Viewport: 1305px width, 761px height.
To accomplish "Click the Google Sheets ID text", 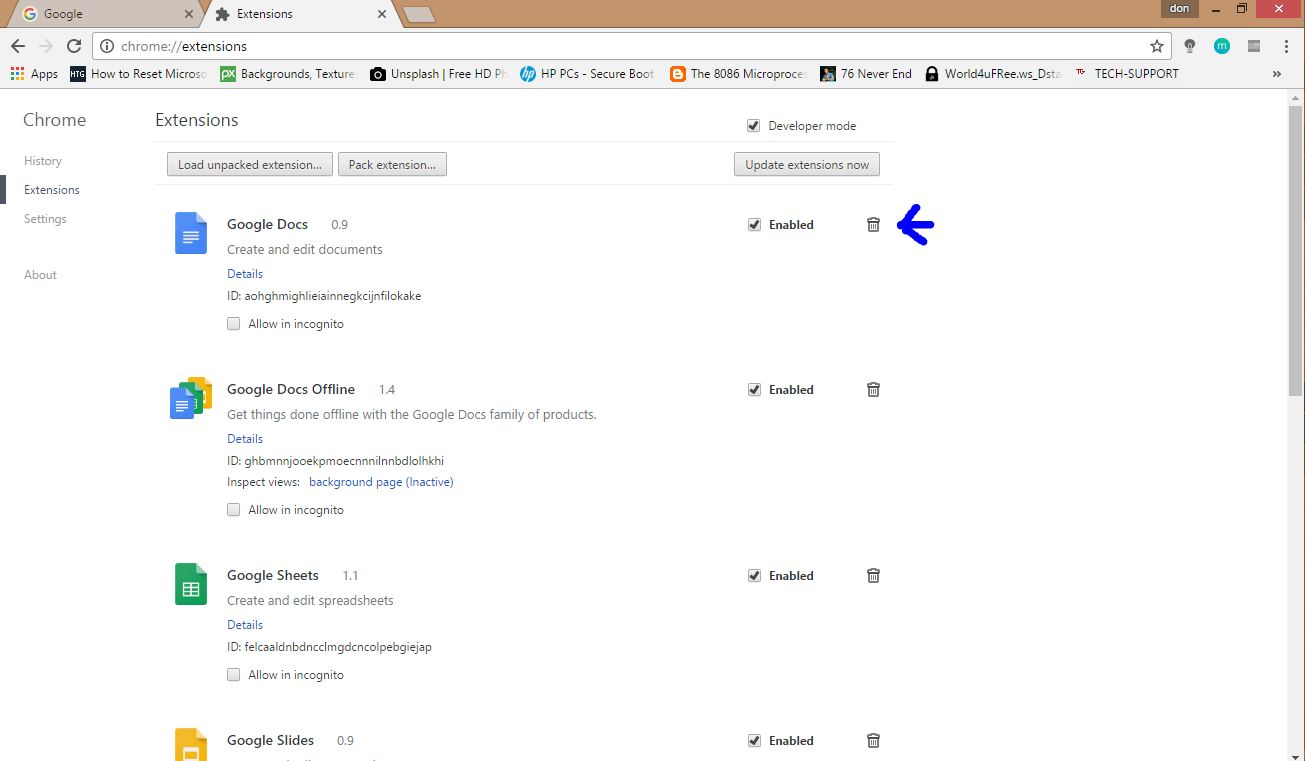I will (x=329, y=647).
